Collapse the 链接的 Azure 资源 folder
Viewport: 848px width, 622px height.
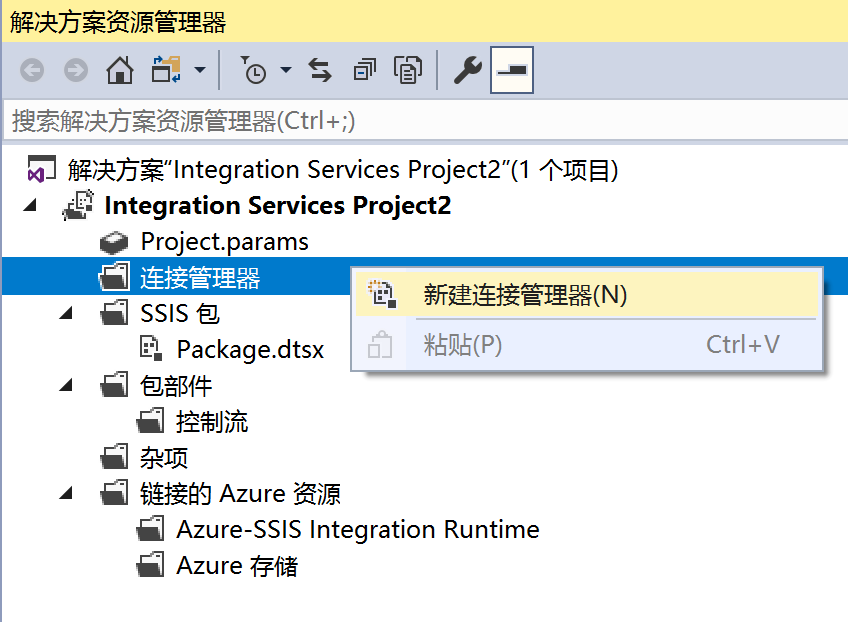[x=66, y=494]
